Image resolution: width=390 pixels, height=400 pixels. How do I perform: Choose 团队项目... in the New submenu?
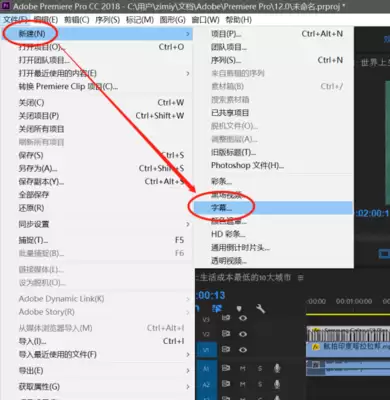[273, 47]
